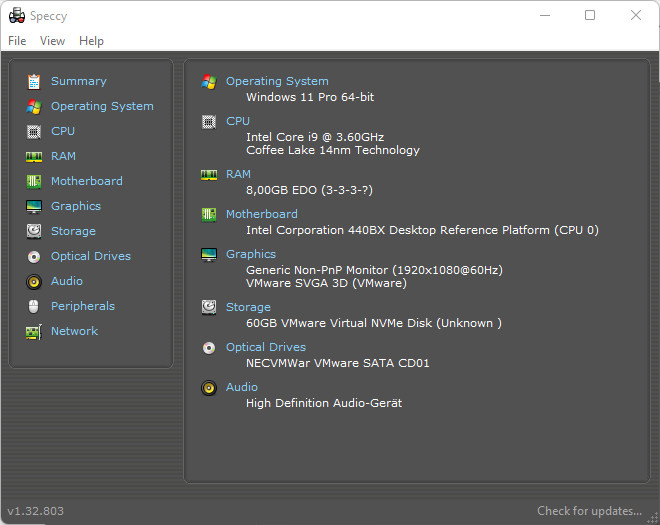Click the NECVMWar VMware SATA CD01 text
Image resolution: width=660 pixels, height=525 pixels.
pyautogui.click(x=338, y=363)
